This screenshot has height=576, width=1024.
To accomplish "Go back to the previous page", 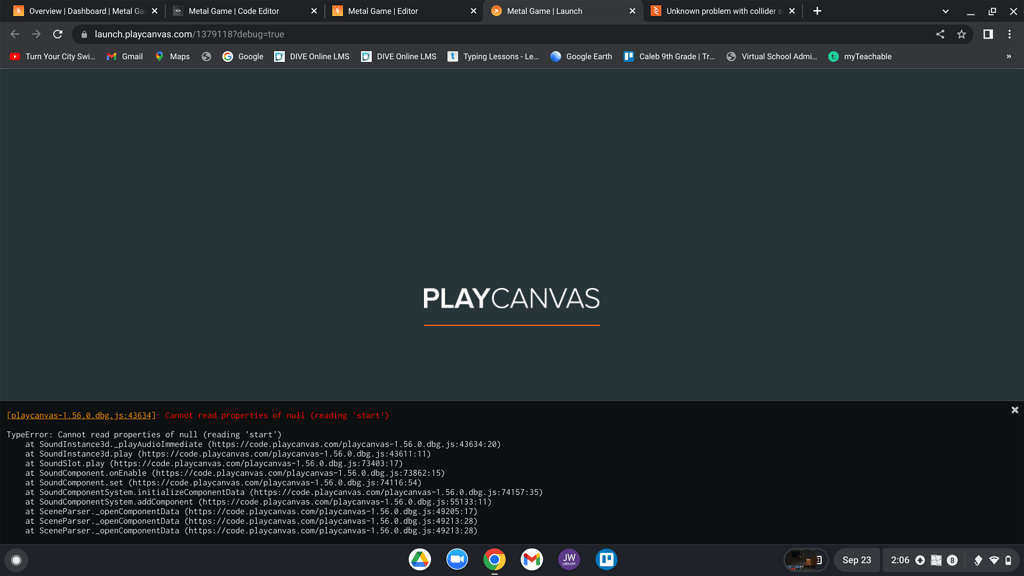I will [15, 33].
